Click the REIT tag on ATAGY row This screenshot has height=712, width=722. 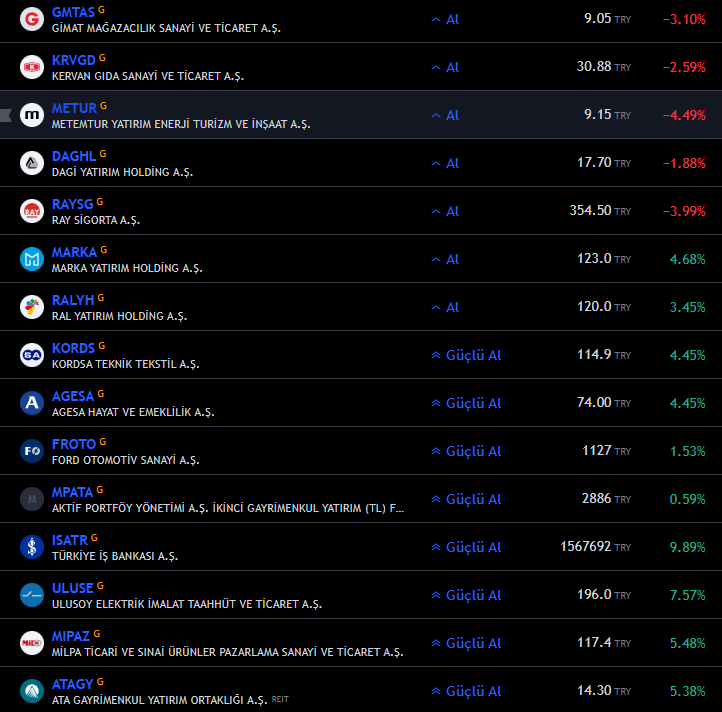tap(280, 699)
